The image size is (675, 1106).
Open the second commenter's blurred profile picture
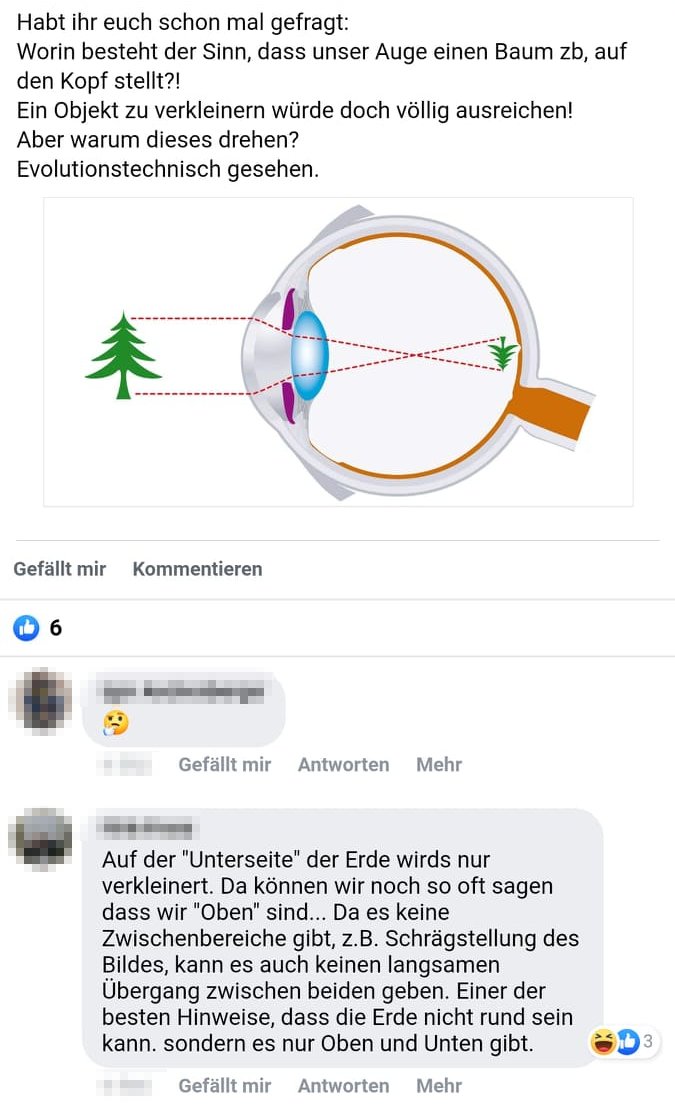[x=41, y=838]
